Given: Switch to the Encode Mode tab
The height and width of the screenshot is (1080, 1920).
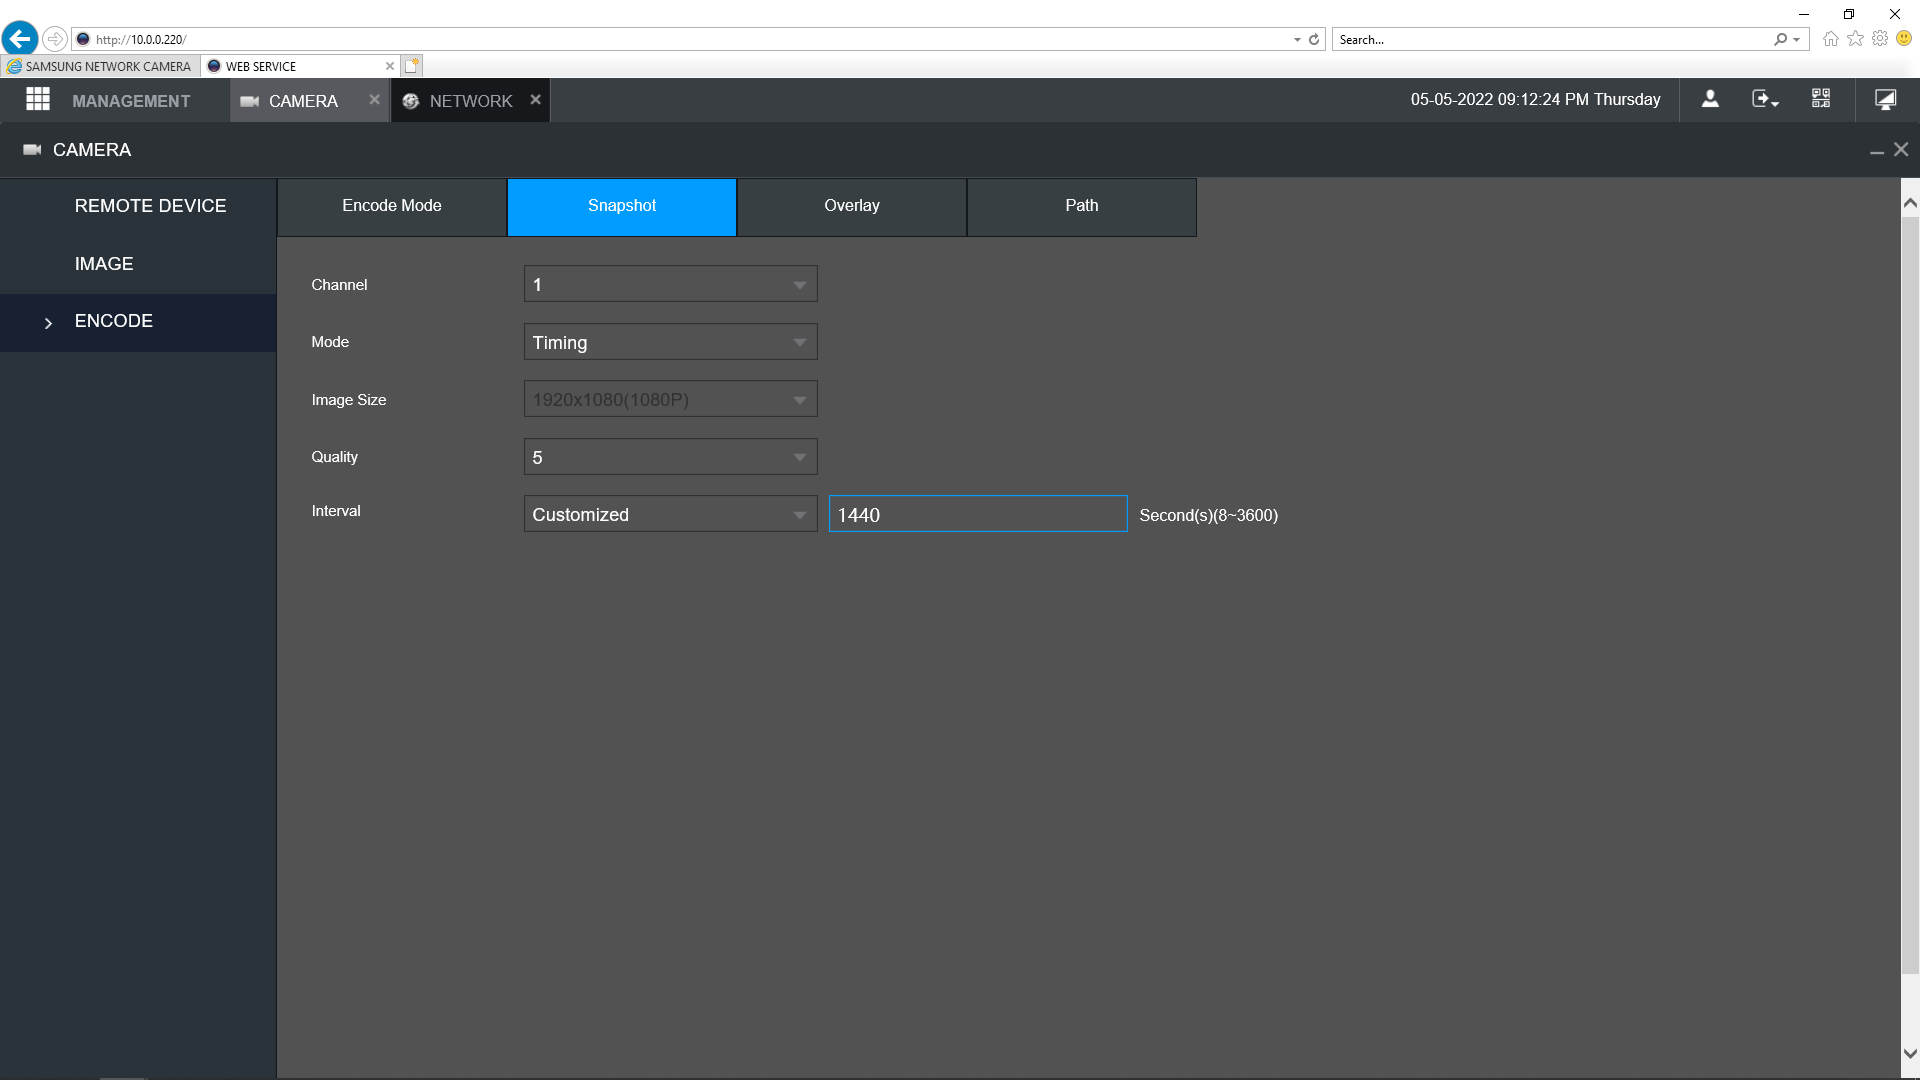Looking at the screenshot, I should tap(392, 206).
